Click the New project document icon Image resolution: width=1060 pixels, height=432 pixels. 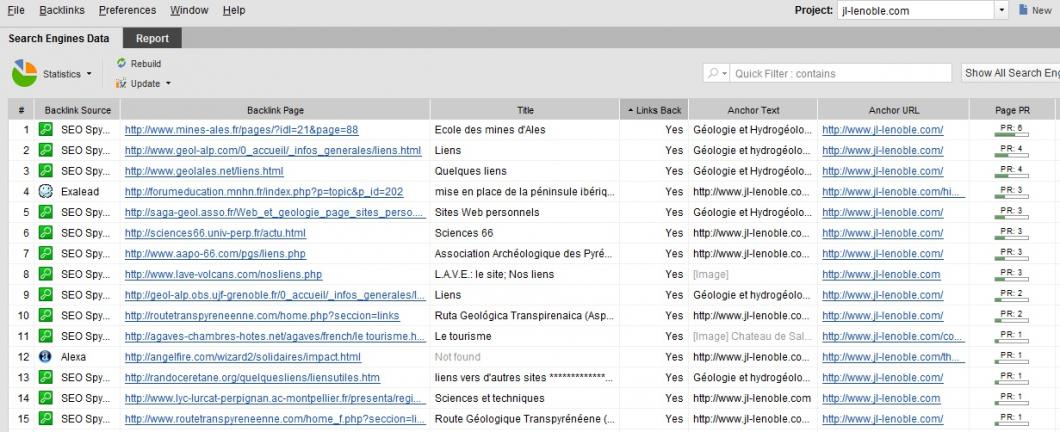(x=1023, y=10)
